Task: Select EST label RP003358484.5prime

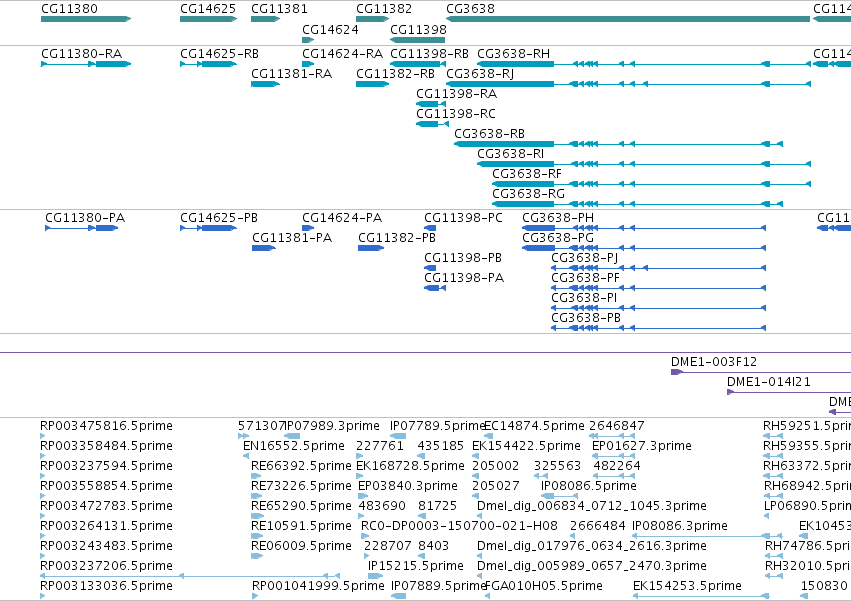Action: pyautogui.click(x=106, y=446)
